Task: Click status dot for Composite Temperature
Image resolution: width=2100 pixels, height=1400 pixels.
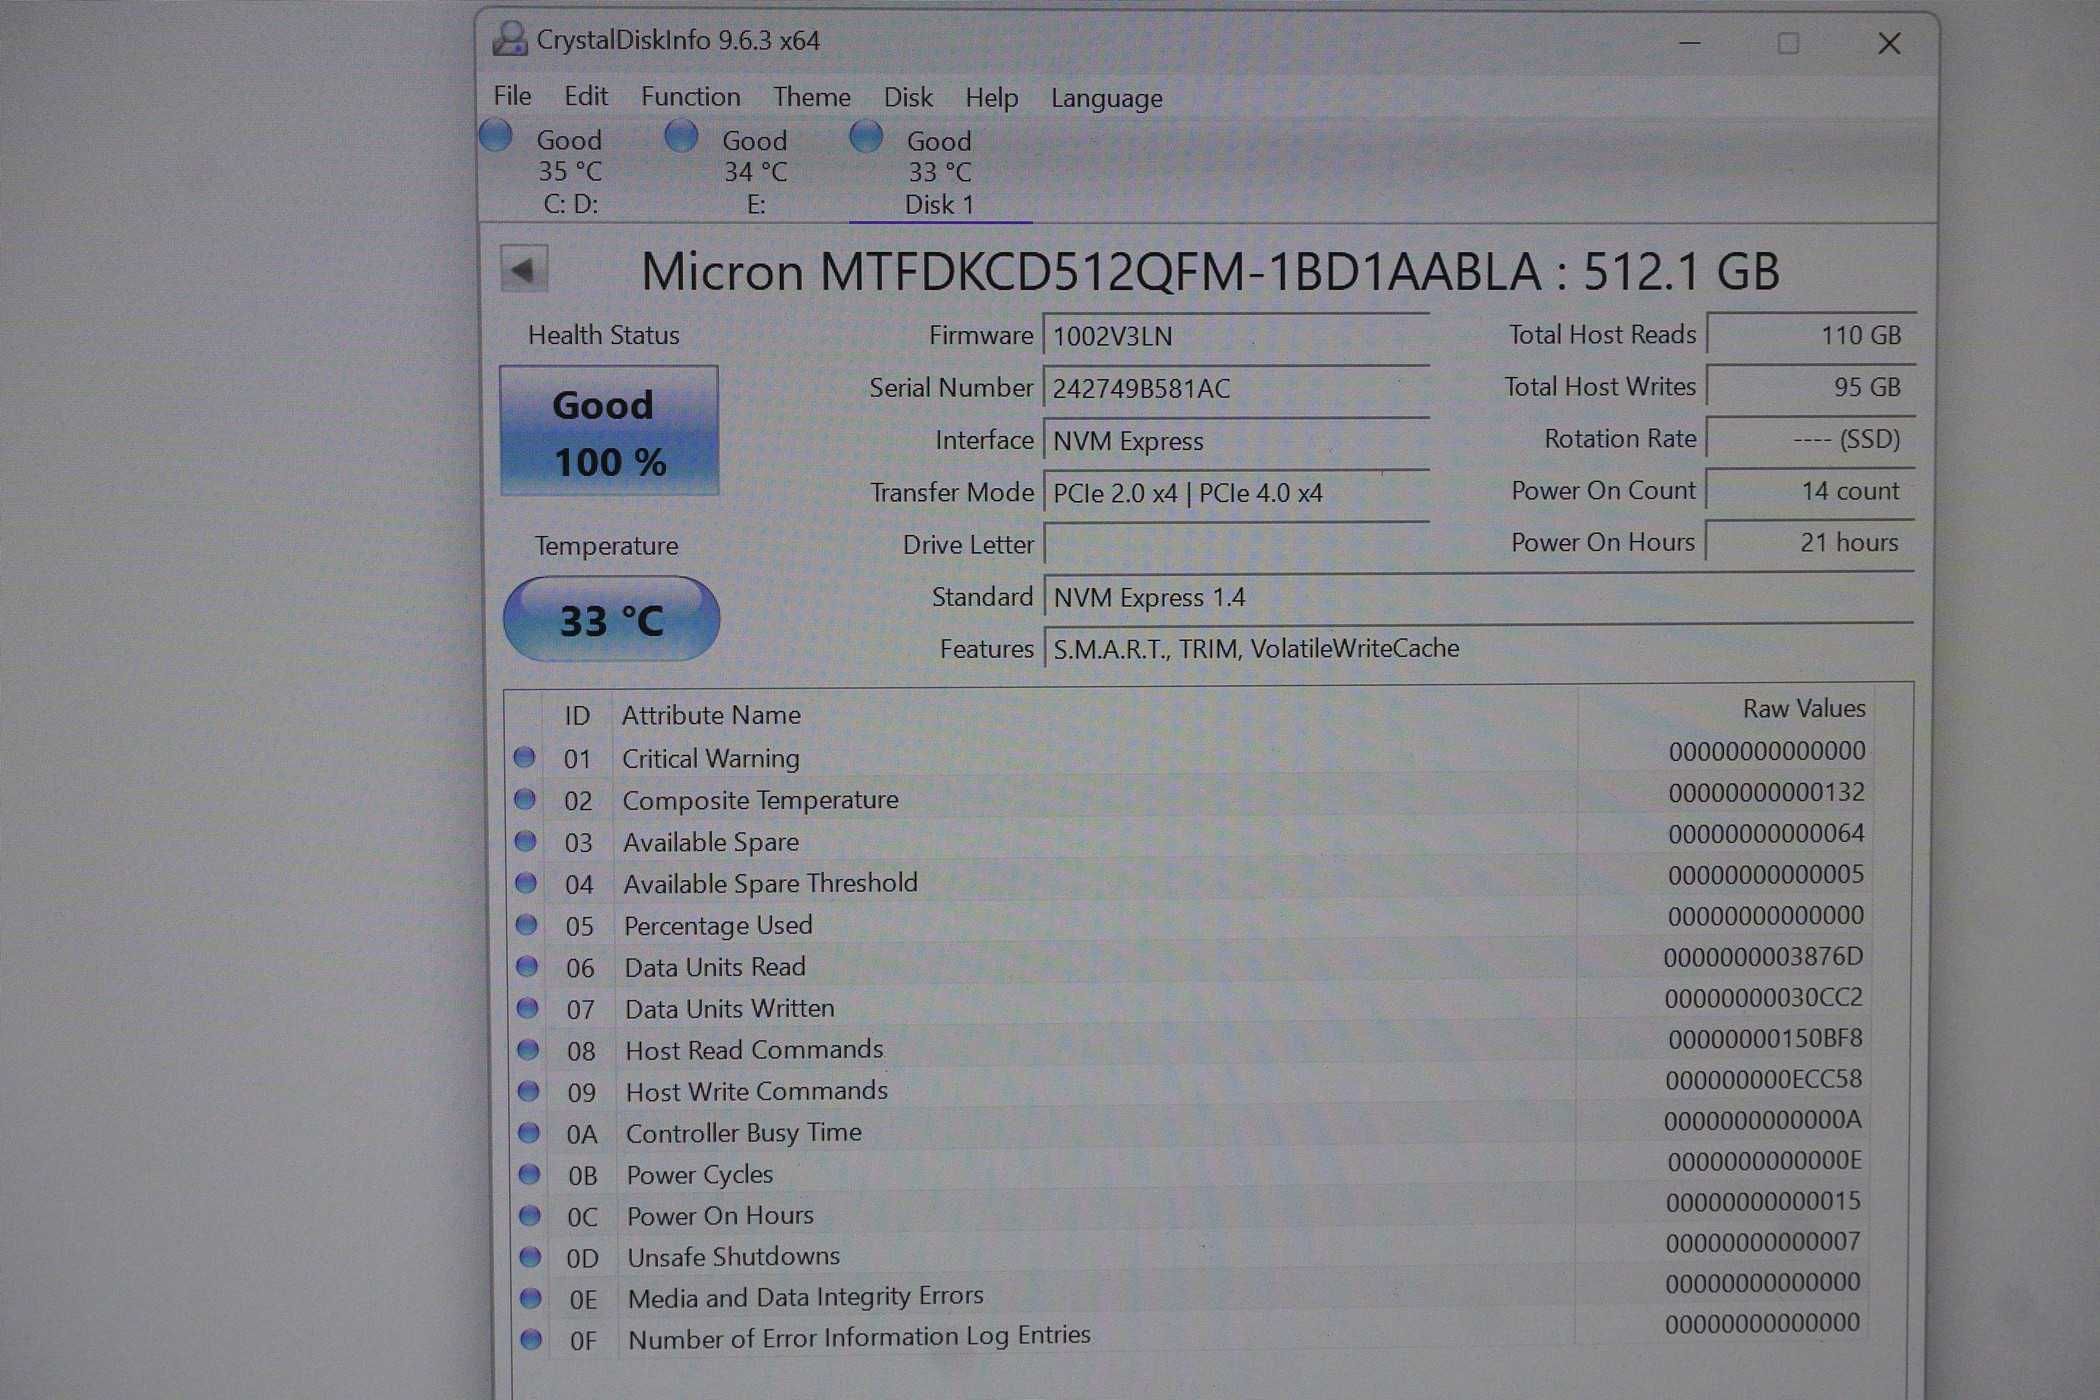Action: 525,799
